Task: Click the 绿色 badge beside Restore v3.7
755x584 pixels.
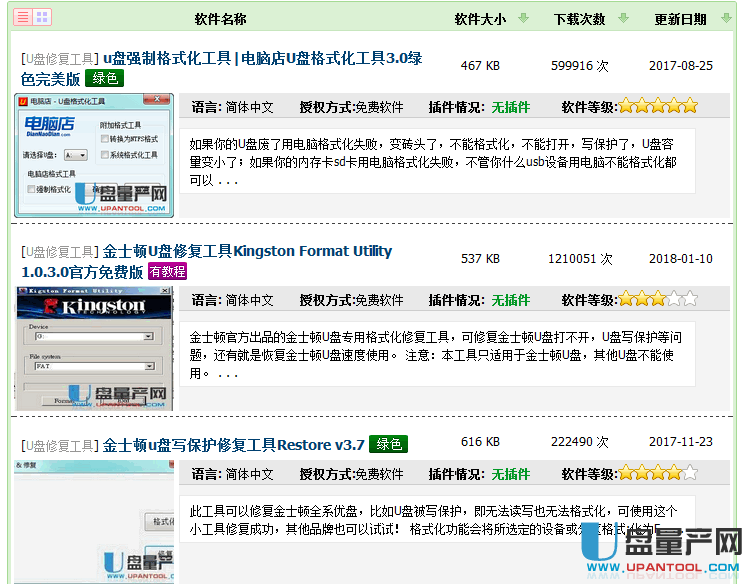Action: point(388,444)
